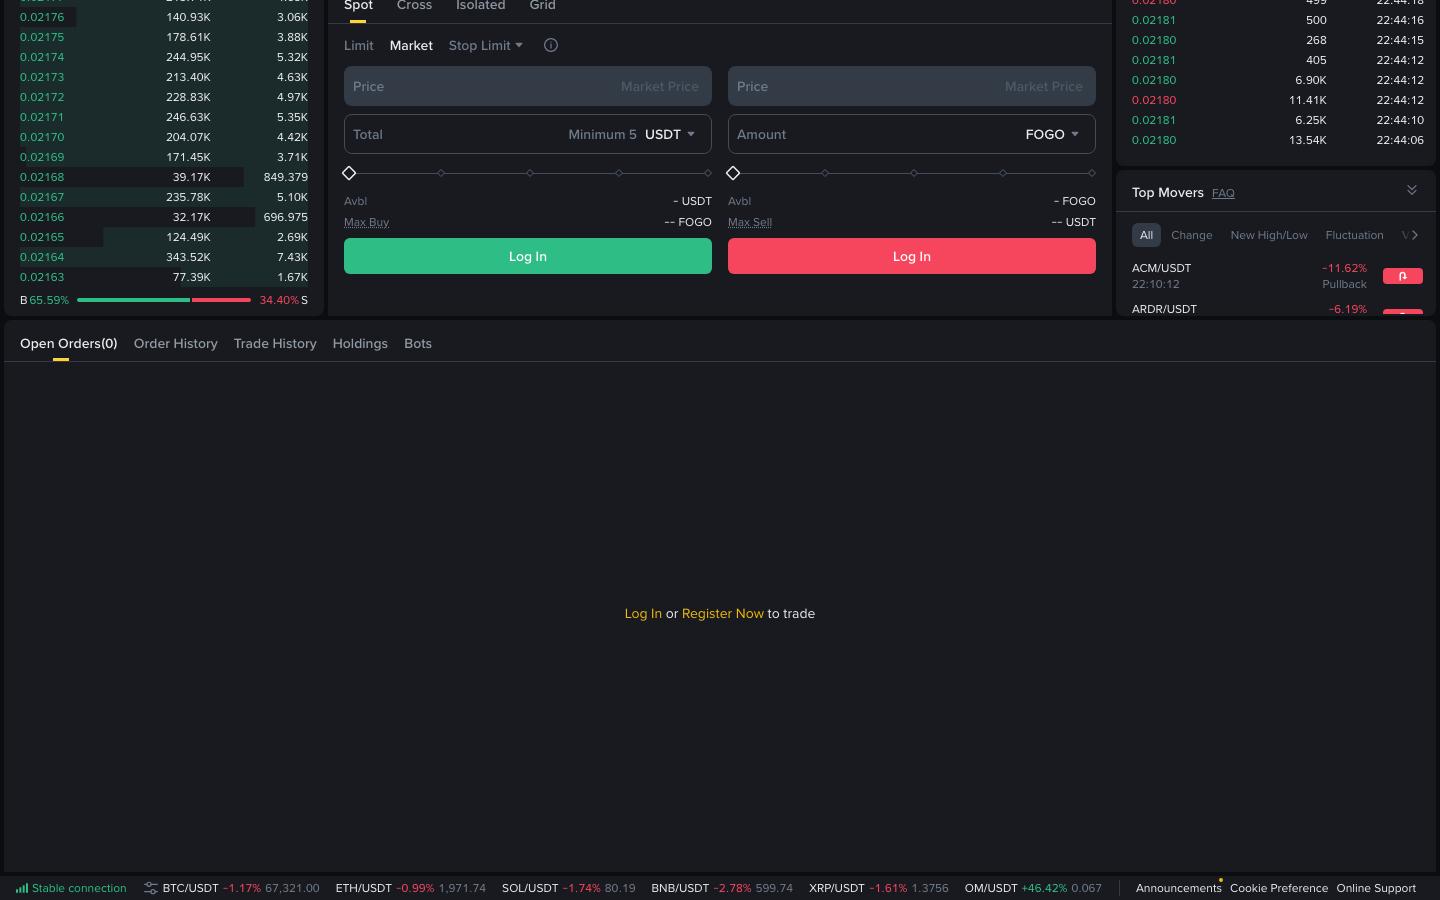
Task: Switch to the Cross margin tab
Action: (x=414, y=6)
